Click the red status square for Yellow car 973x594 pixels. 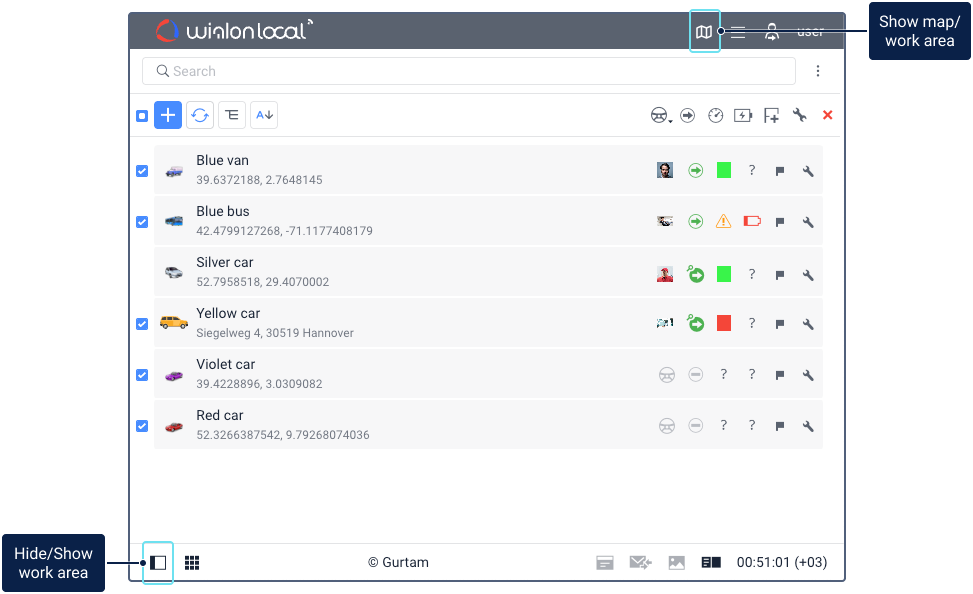(724, 323)
